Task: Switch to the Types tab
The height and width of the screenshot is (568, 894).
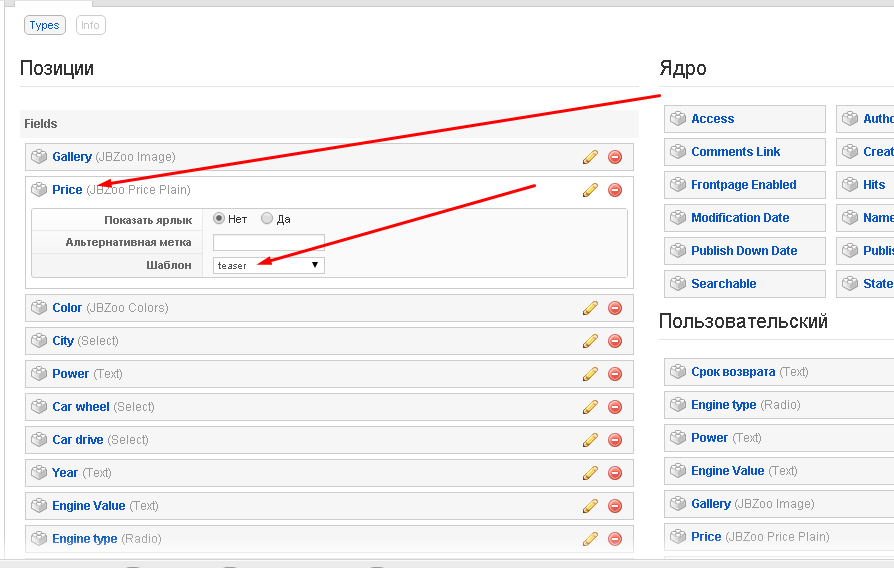Action: coord(45,25)
